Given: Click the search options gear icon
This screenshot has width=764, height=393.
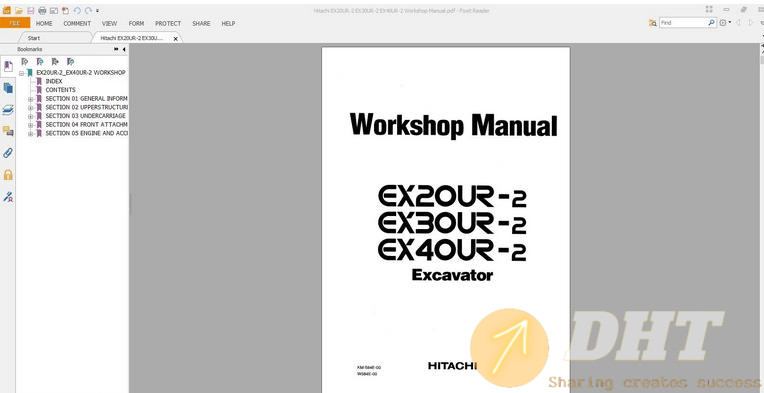Looking at the screenshot, I should pos(723,23).
